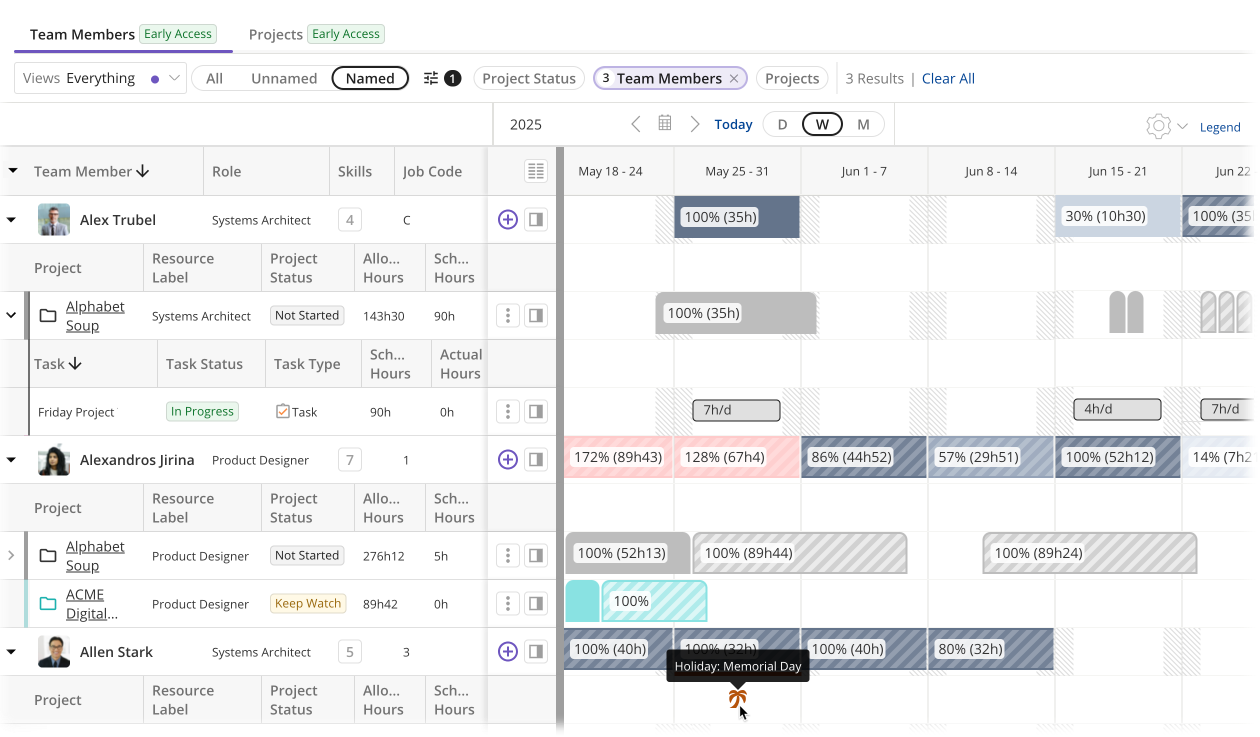This screenshot has height=737, width=1260.
Task: Click the plus icon for Alex Trubel
Action: pyautogui.click(x=508, y=219)
